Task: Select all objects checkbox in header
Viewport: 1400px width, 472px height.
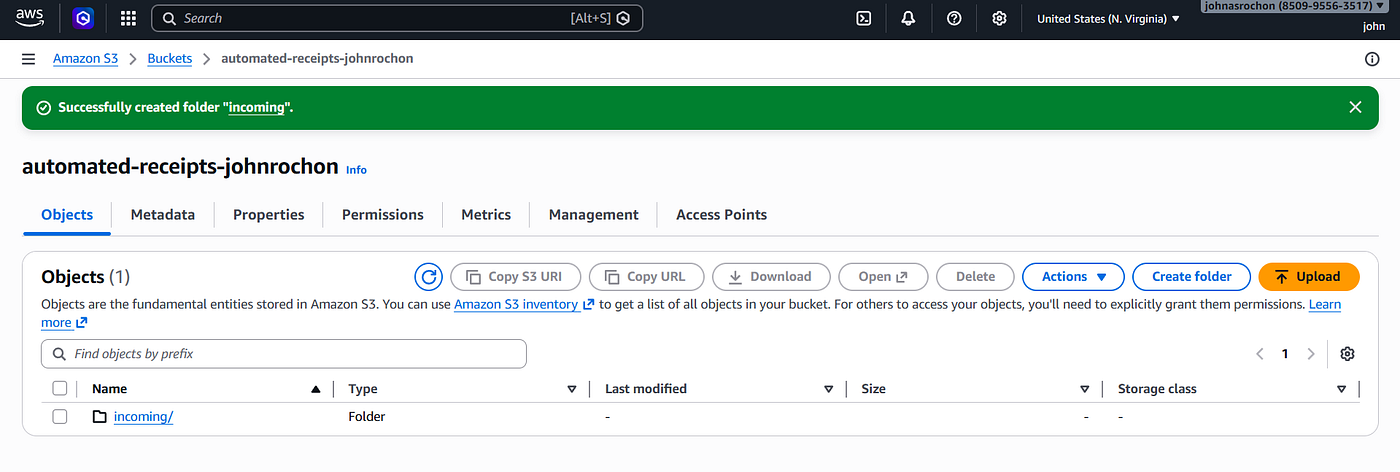Action: (x=60, y=389)
